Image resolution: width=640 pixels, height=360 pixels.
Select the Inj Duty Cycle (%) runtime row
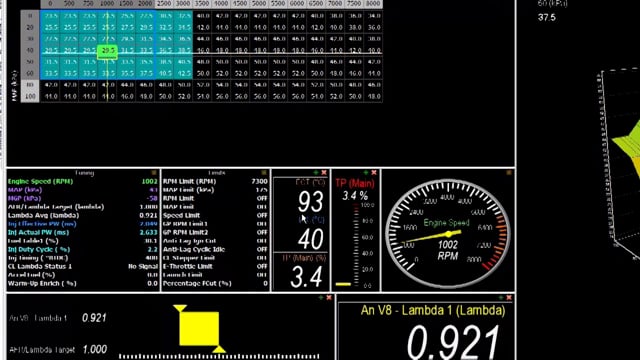pyautogui.click(x=82, y=249)
